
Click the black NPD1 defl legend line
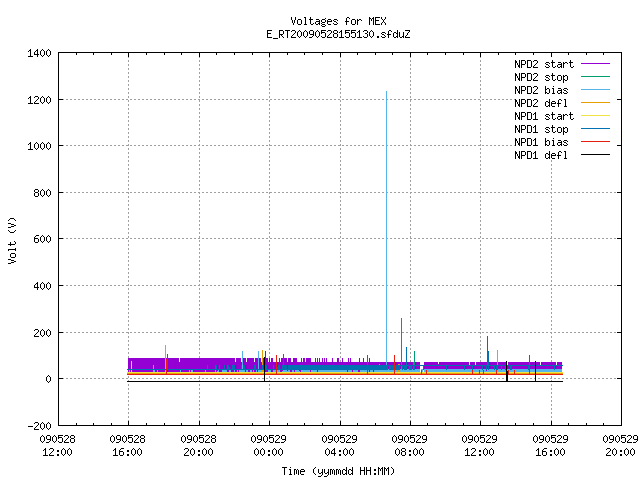595,155
